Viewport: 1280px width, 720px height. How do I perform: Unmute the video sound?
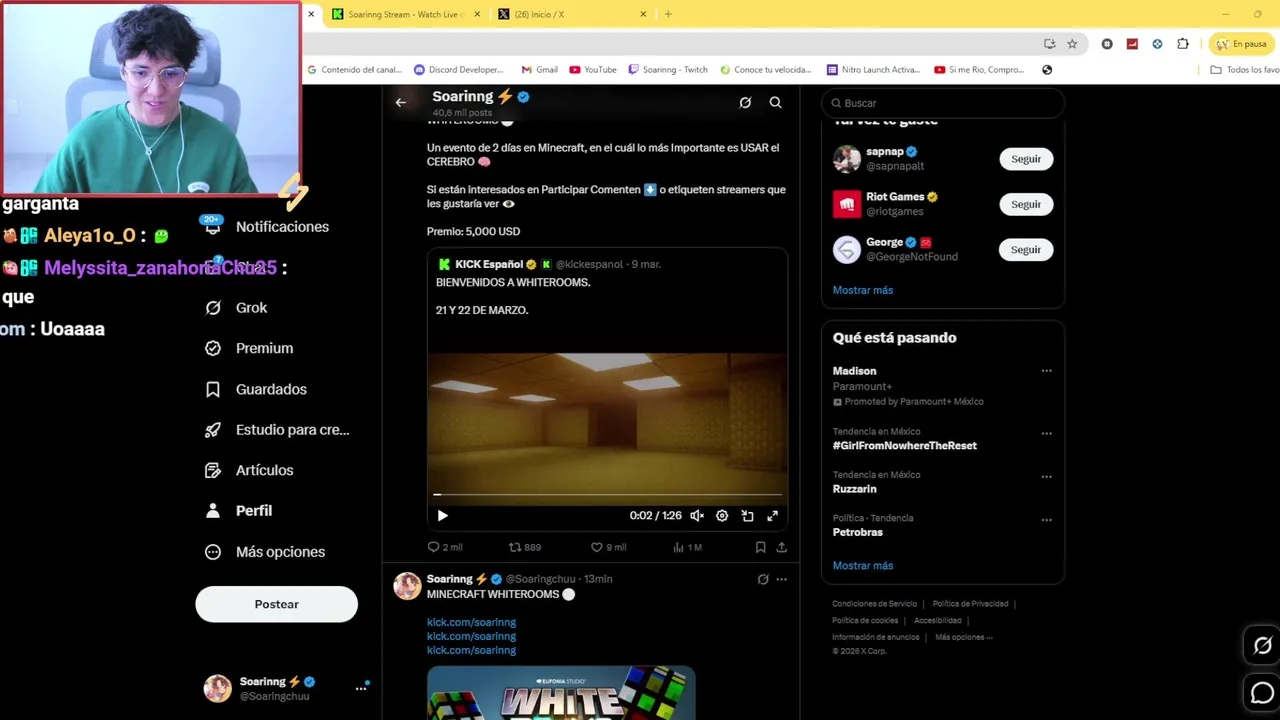pyautogui.click(x=697, y=516)
